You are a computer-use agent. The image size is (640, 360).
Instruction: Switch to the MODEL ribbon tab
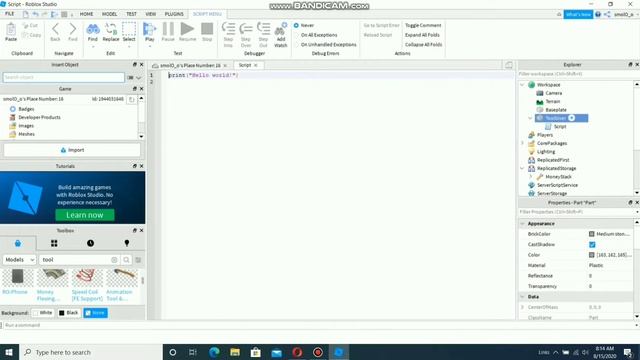pyautogui.click(x=109, y=14)
